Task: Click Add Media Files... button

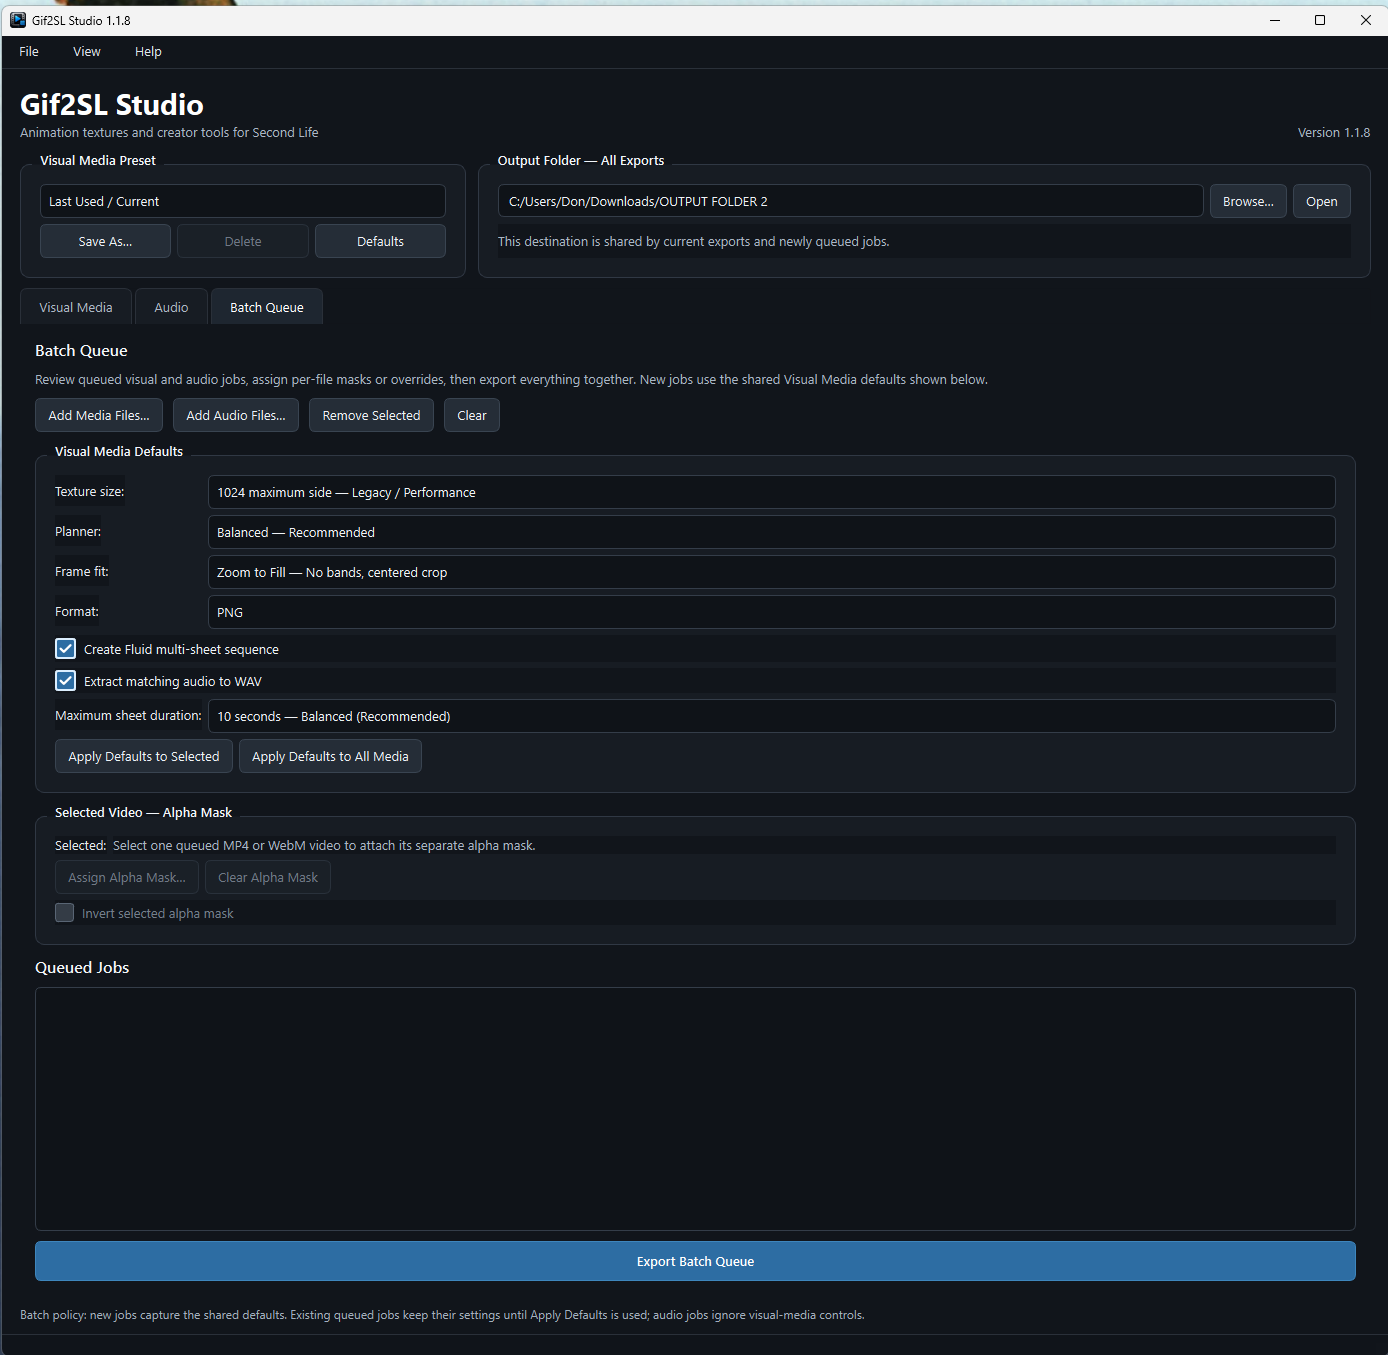Action: (99, 415)
